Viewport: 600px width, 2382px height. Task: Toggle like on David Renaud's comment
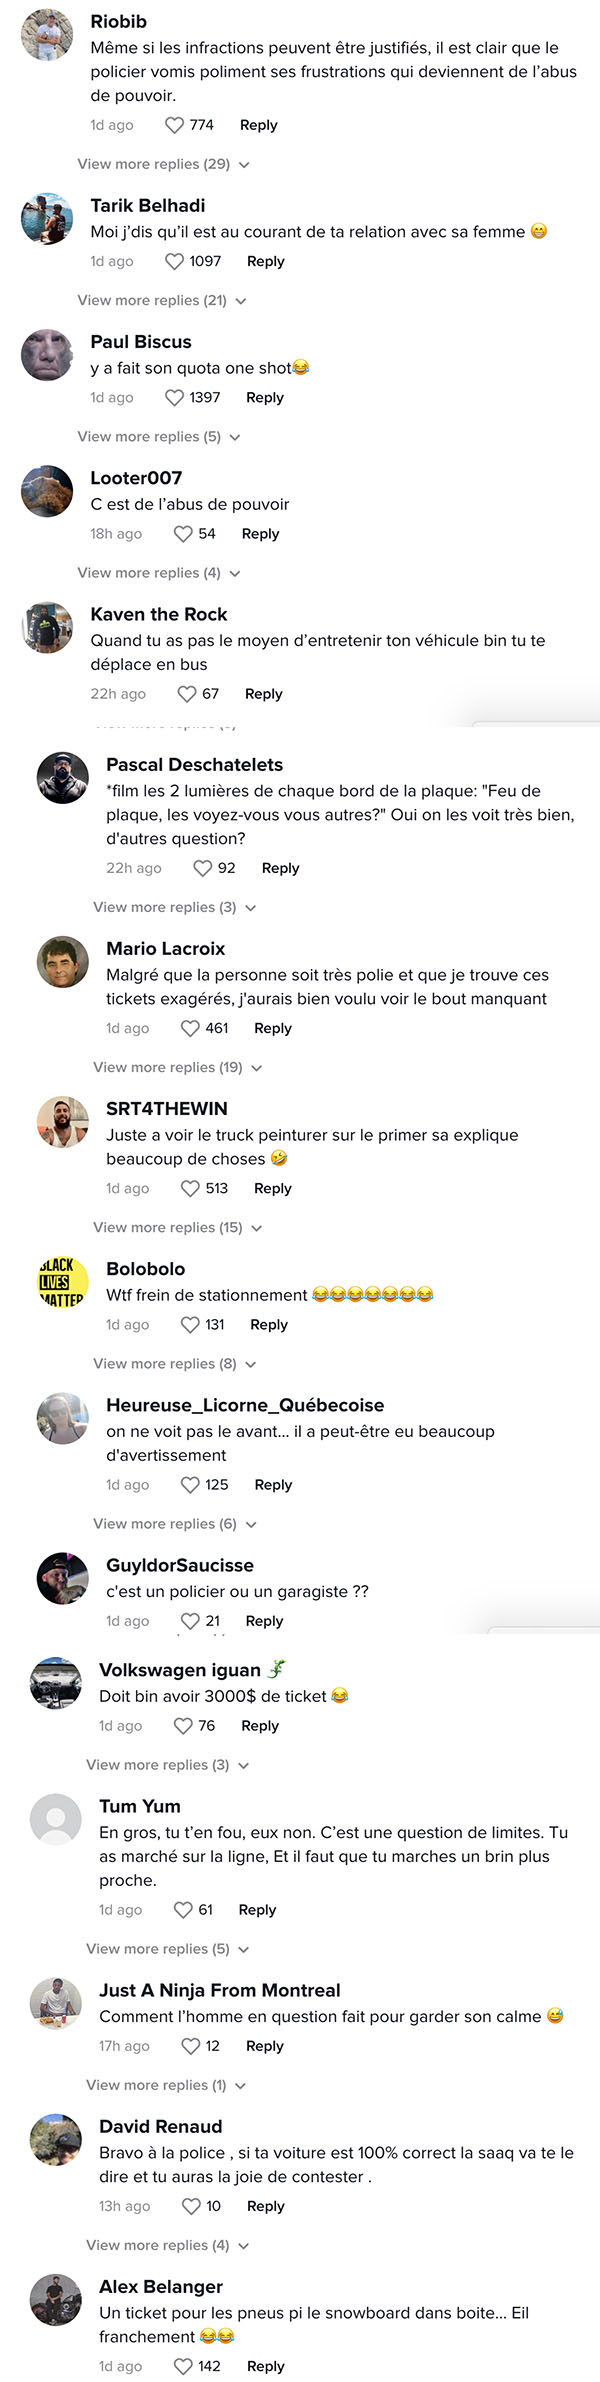click(x=191, y=2206)
